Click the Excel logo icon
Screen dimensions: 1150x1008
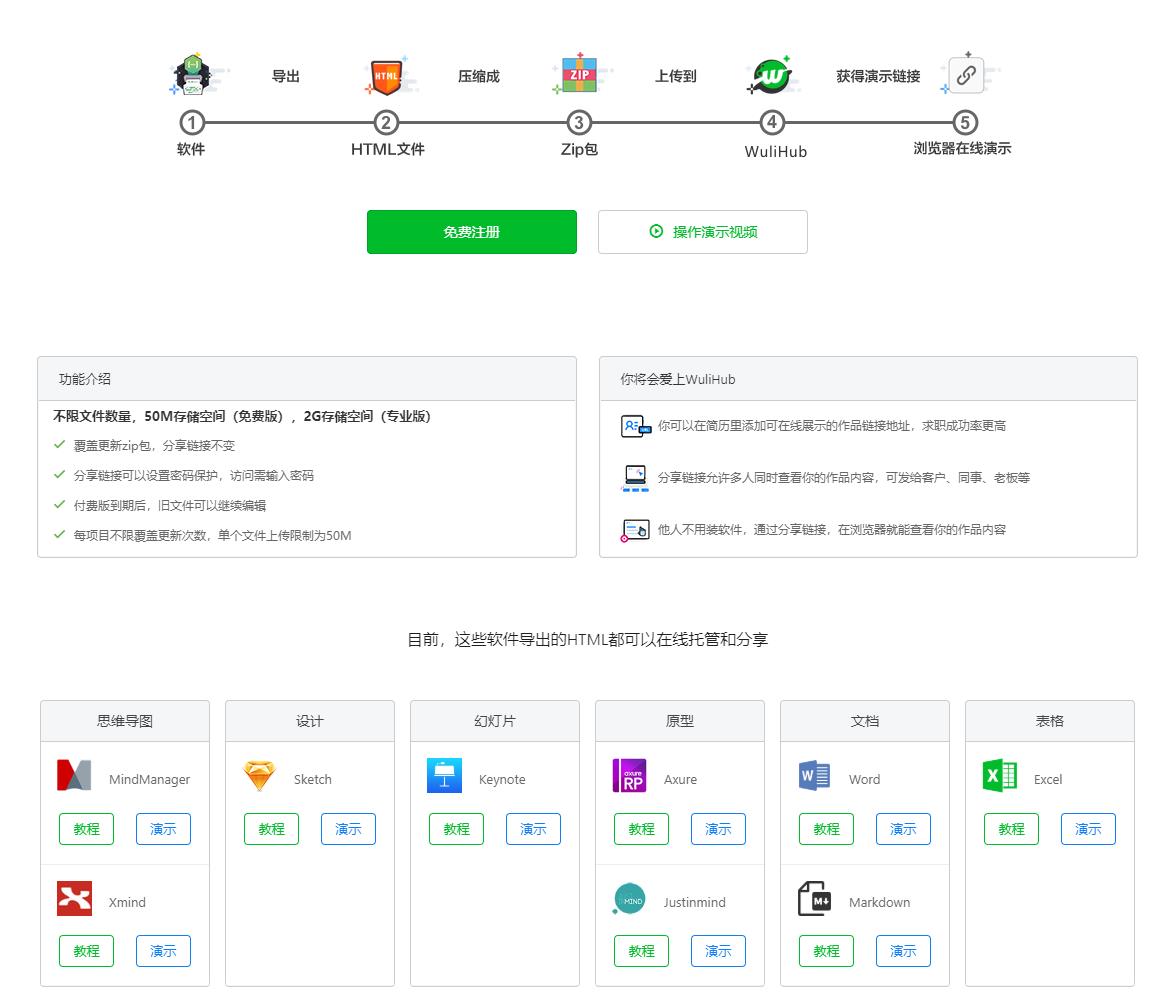tap(999, 775)
